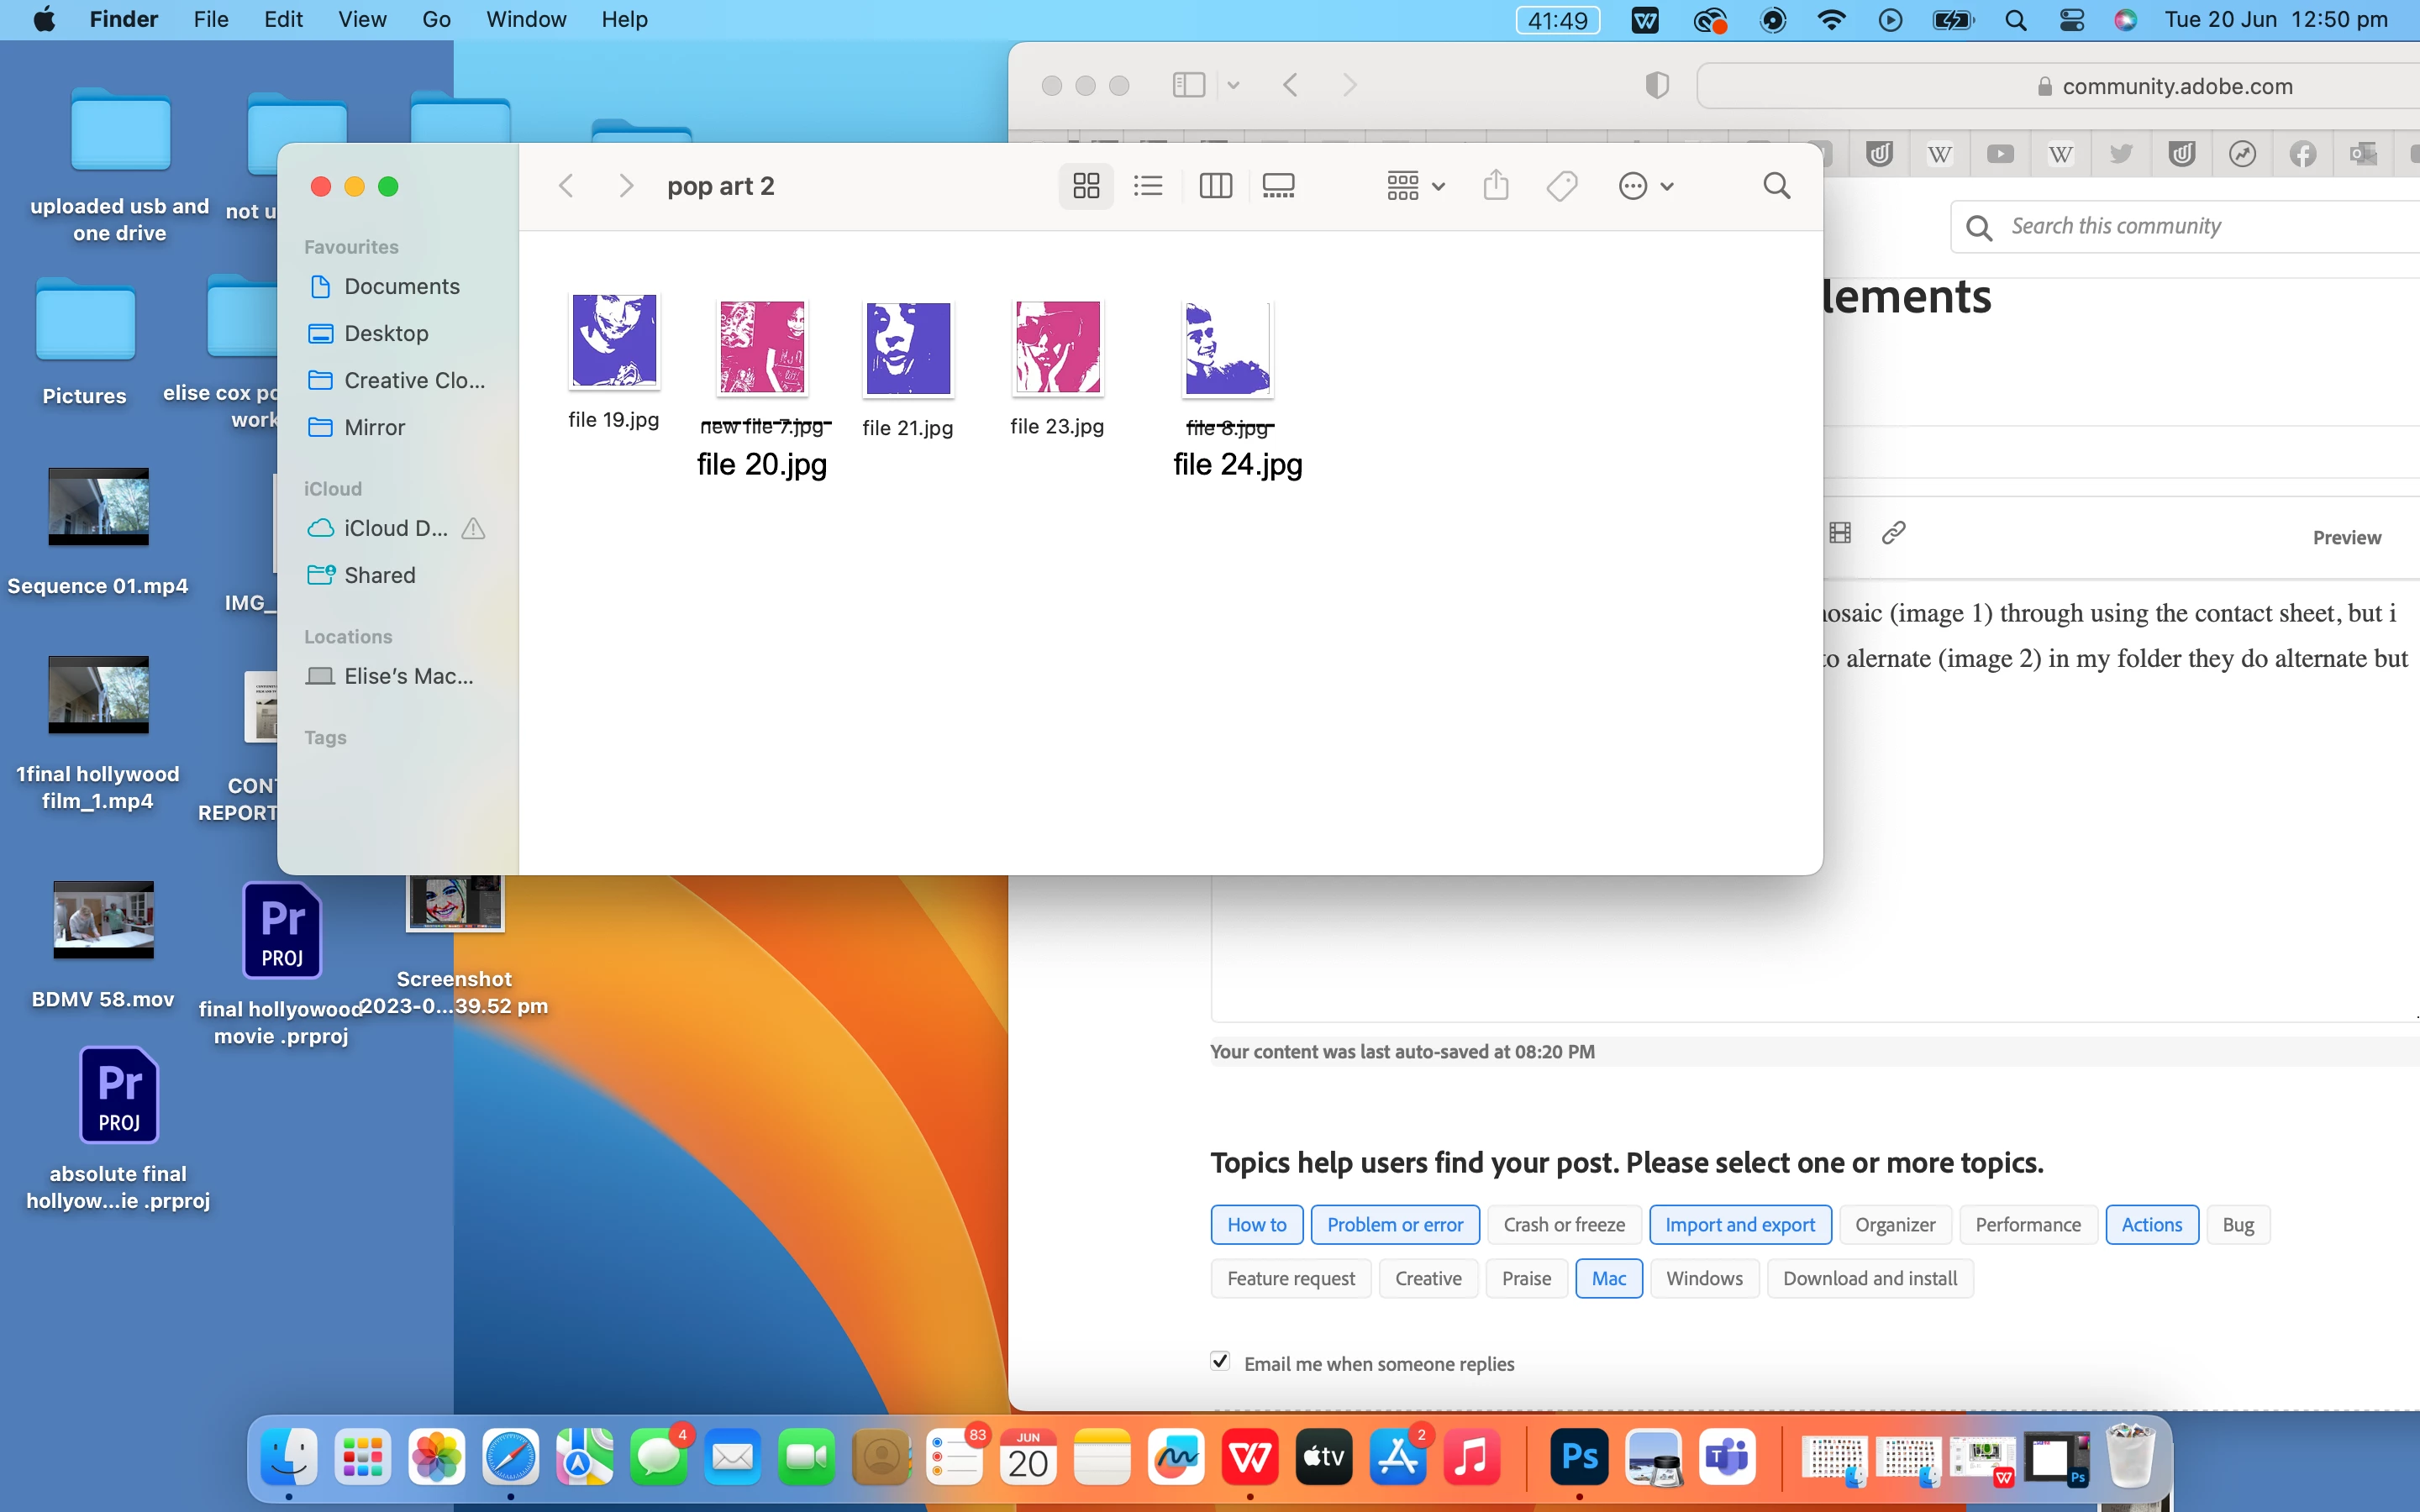The height and width of the screenshot is (1512, 2420).
Task: Click the Share icon in Finder toolbar
Action: coord(1495,186)
